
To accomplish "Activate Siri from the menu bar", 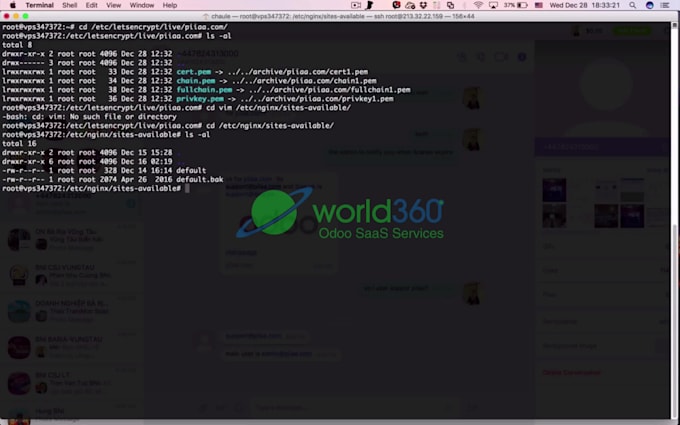I will point(649,5).
